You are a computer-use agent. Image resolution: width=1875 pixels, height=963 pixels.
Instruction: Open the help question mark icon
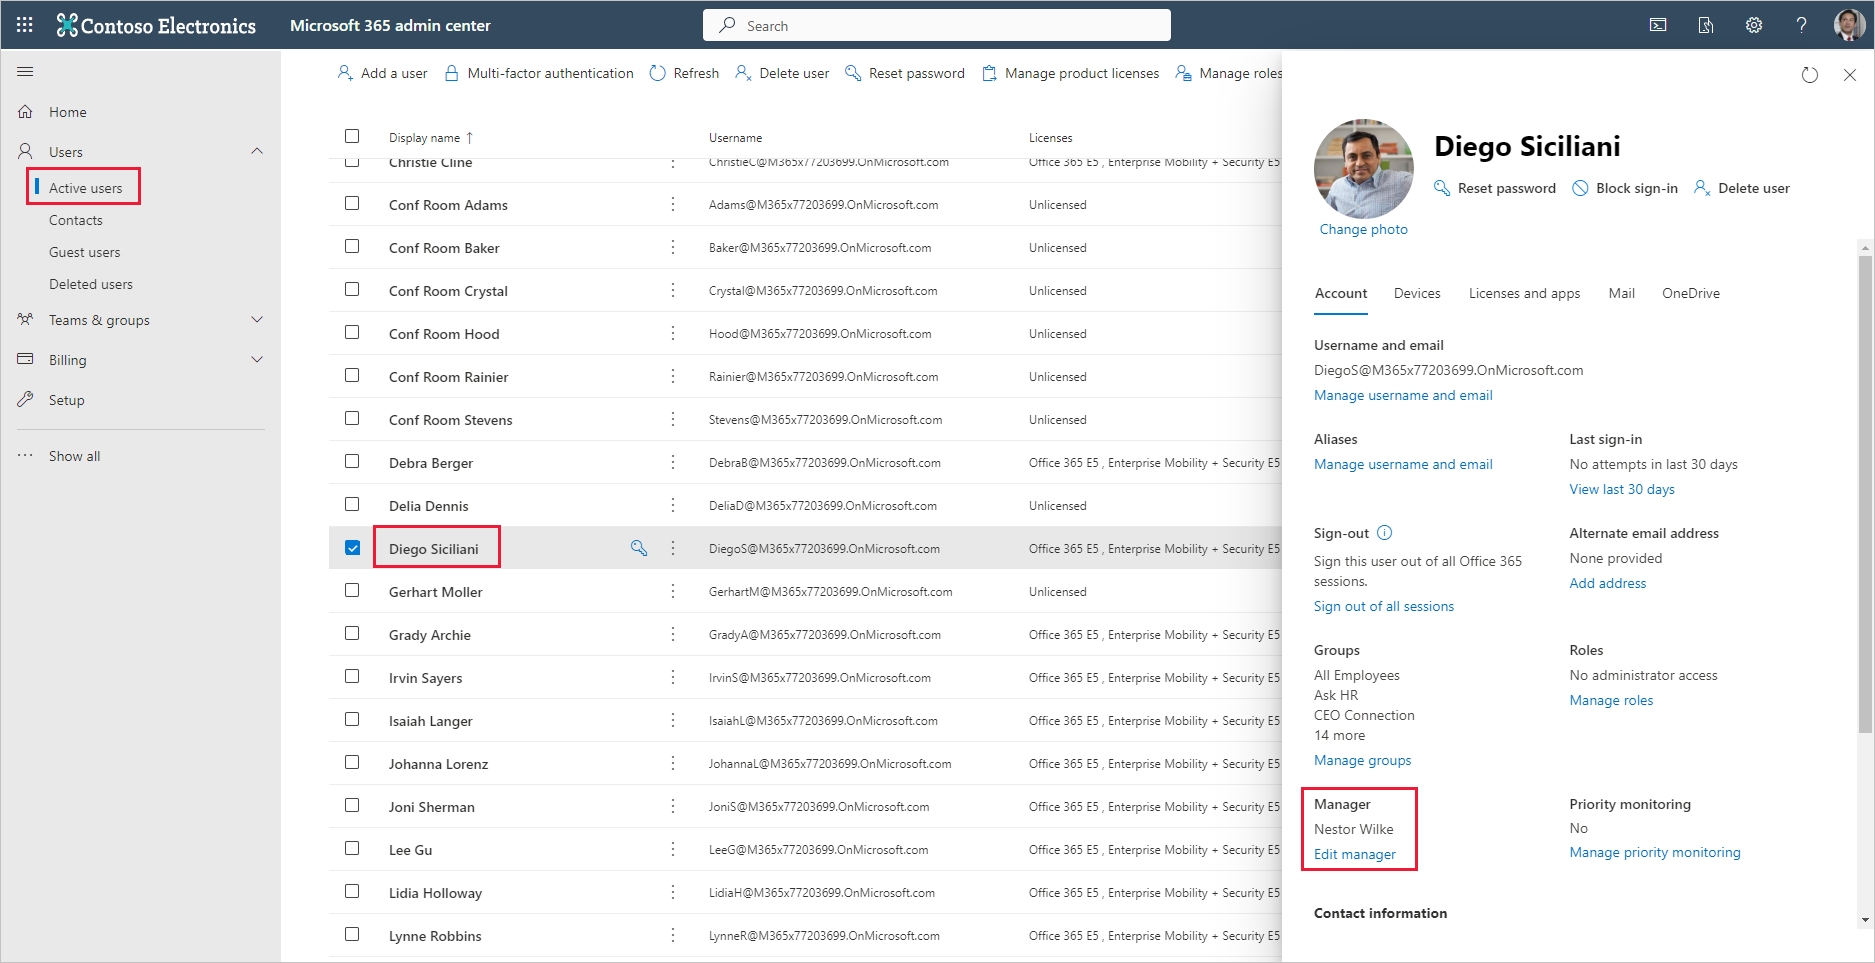(x=1801, y=25)
